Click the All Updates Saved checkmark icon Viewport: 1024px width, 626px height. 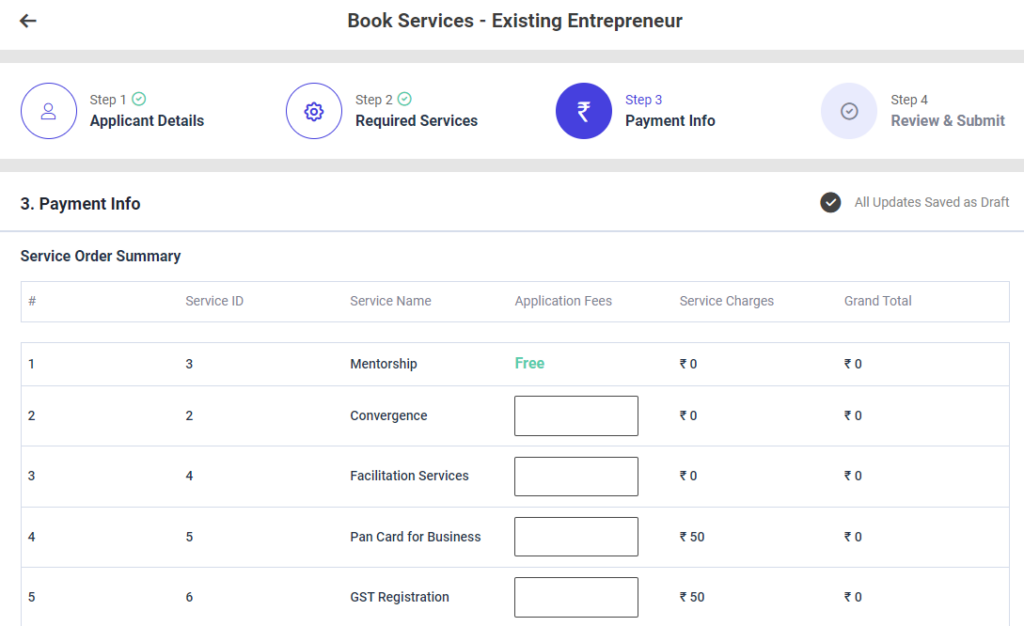pos(830,203)
